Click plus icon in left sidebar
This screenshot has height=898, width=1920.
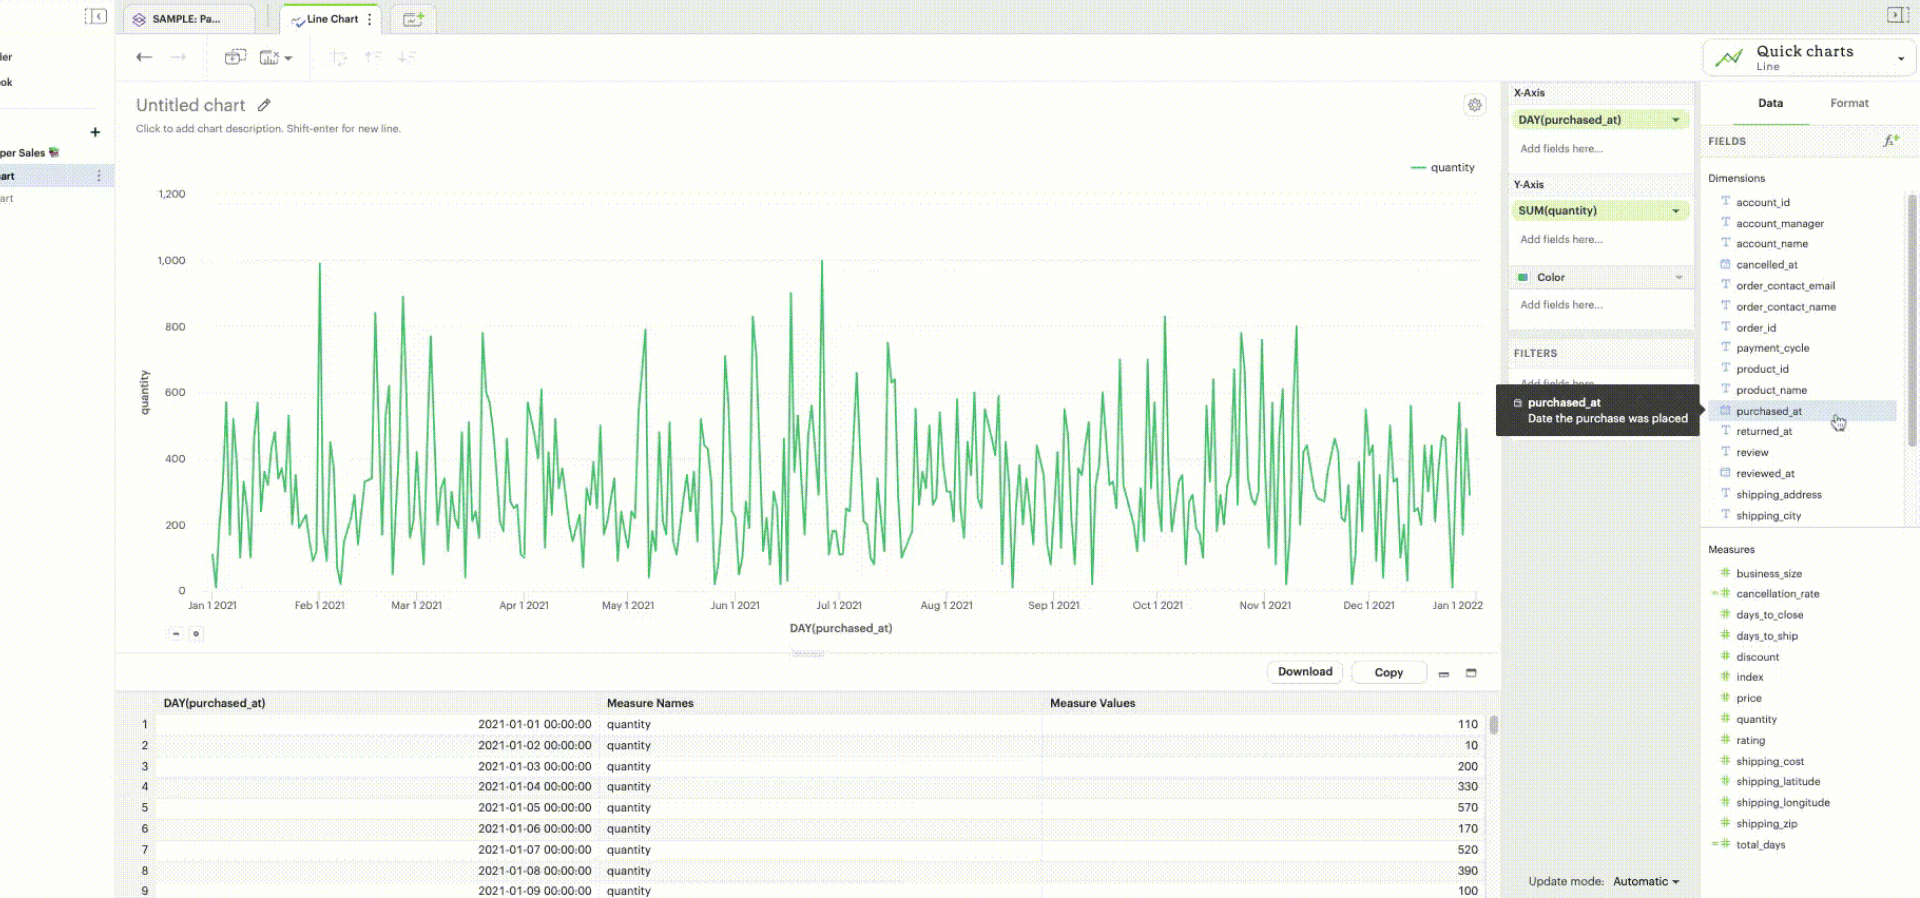95,132
